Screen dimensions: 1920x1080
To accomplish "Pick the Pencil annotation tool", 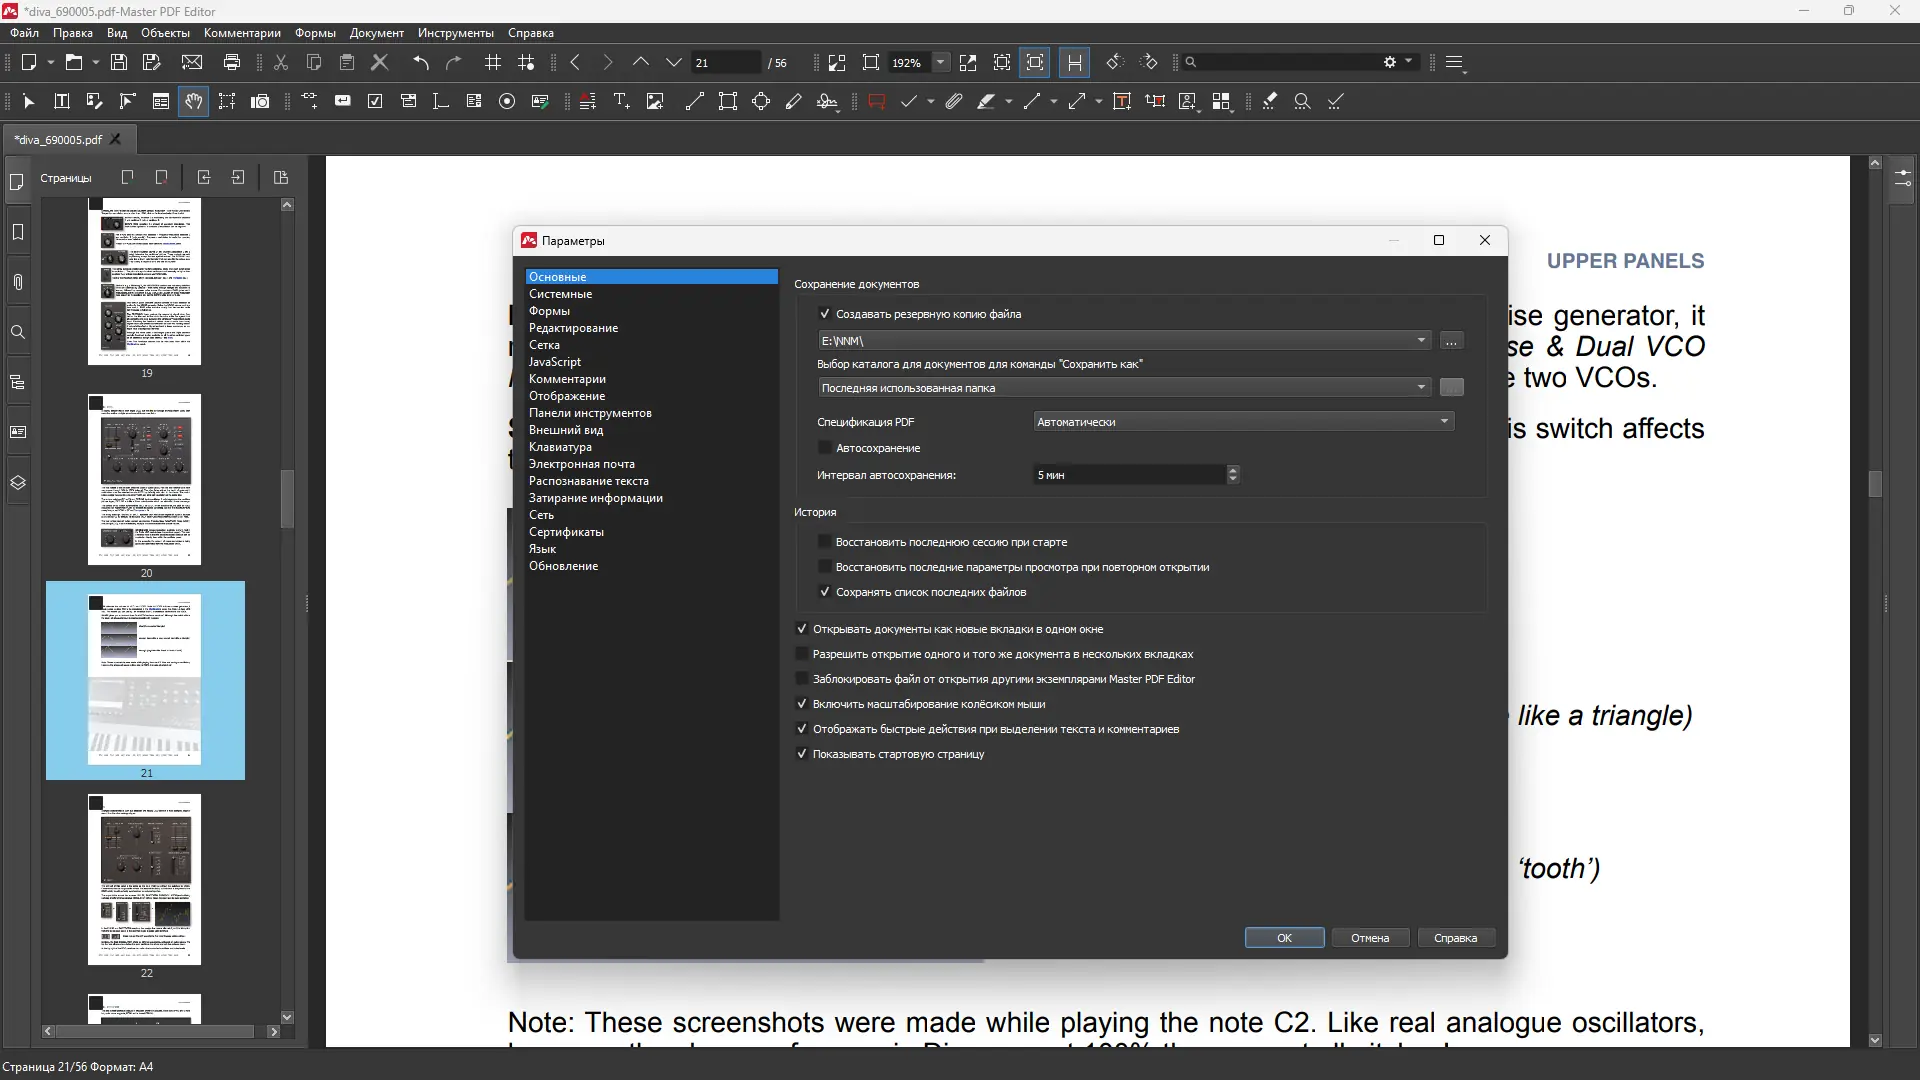I will [794, 101].
